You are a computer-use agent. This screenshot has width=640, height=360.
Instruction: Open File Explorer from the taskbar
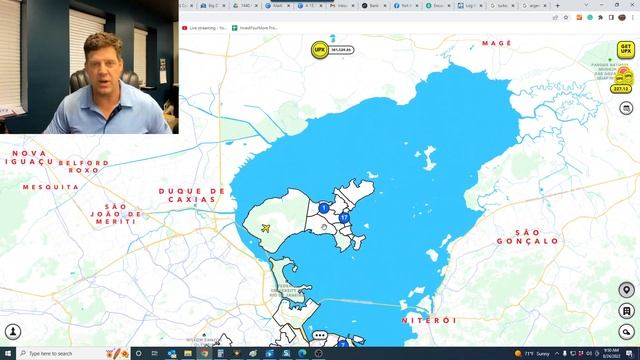tap(188, 353)
